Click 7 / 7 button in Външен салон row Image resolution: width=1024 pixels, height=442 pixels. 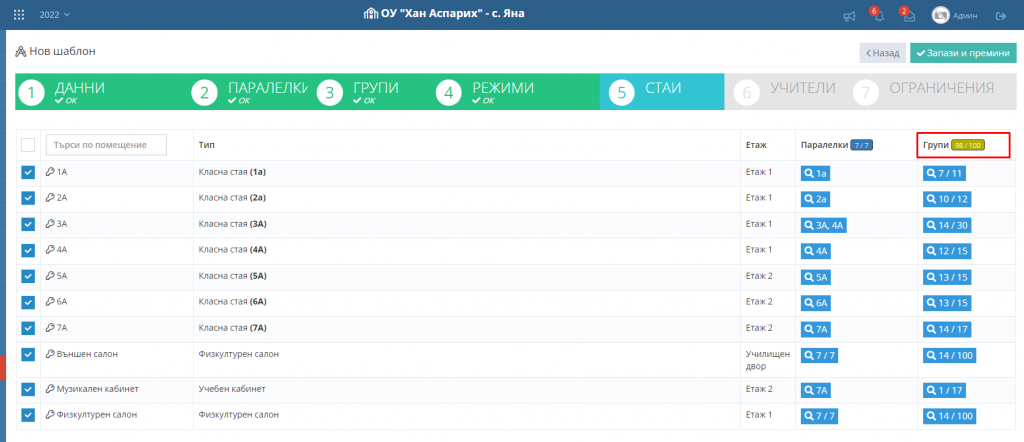pyautogui.click(x=821, y=356)
